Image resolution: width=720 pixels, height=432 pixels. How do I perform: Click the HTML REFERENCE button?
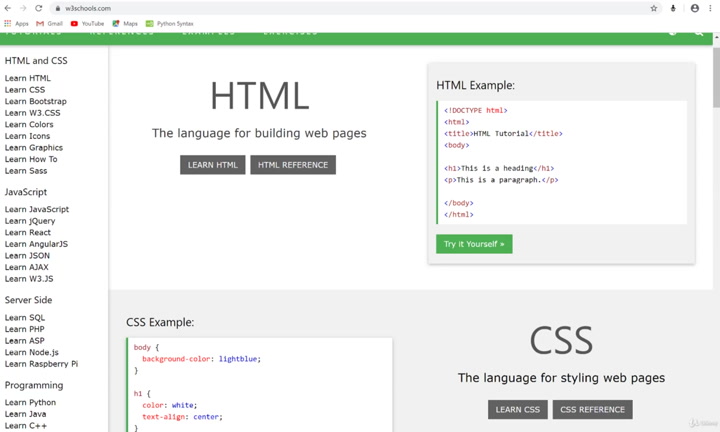293,165
